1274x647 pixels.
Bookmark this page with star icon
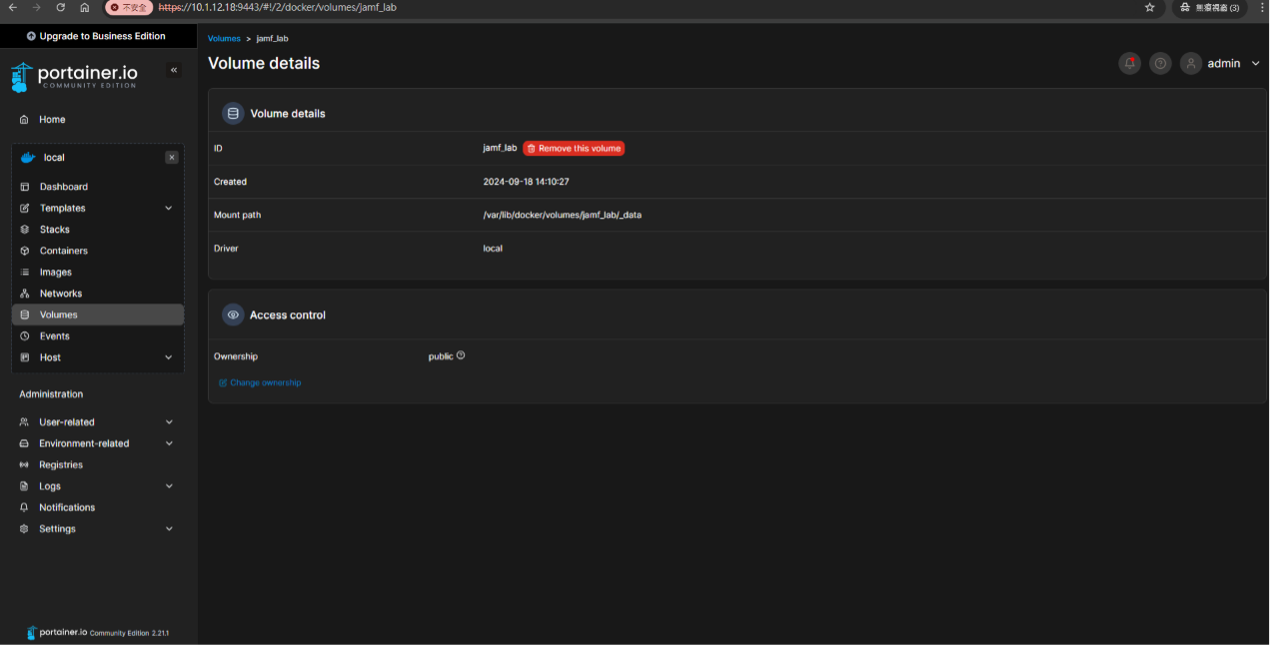(1150, 7)
